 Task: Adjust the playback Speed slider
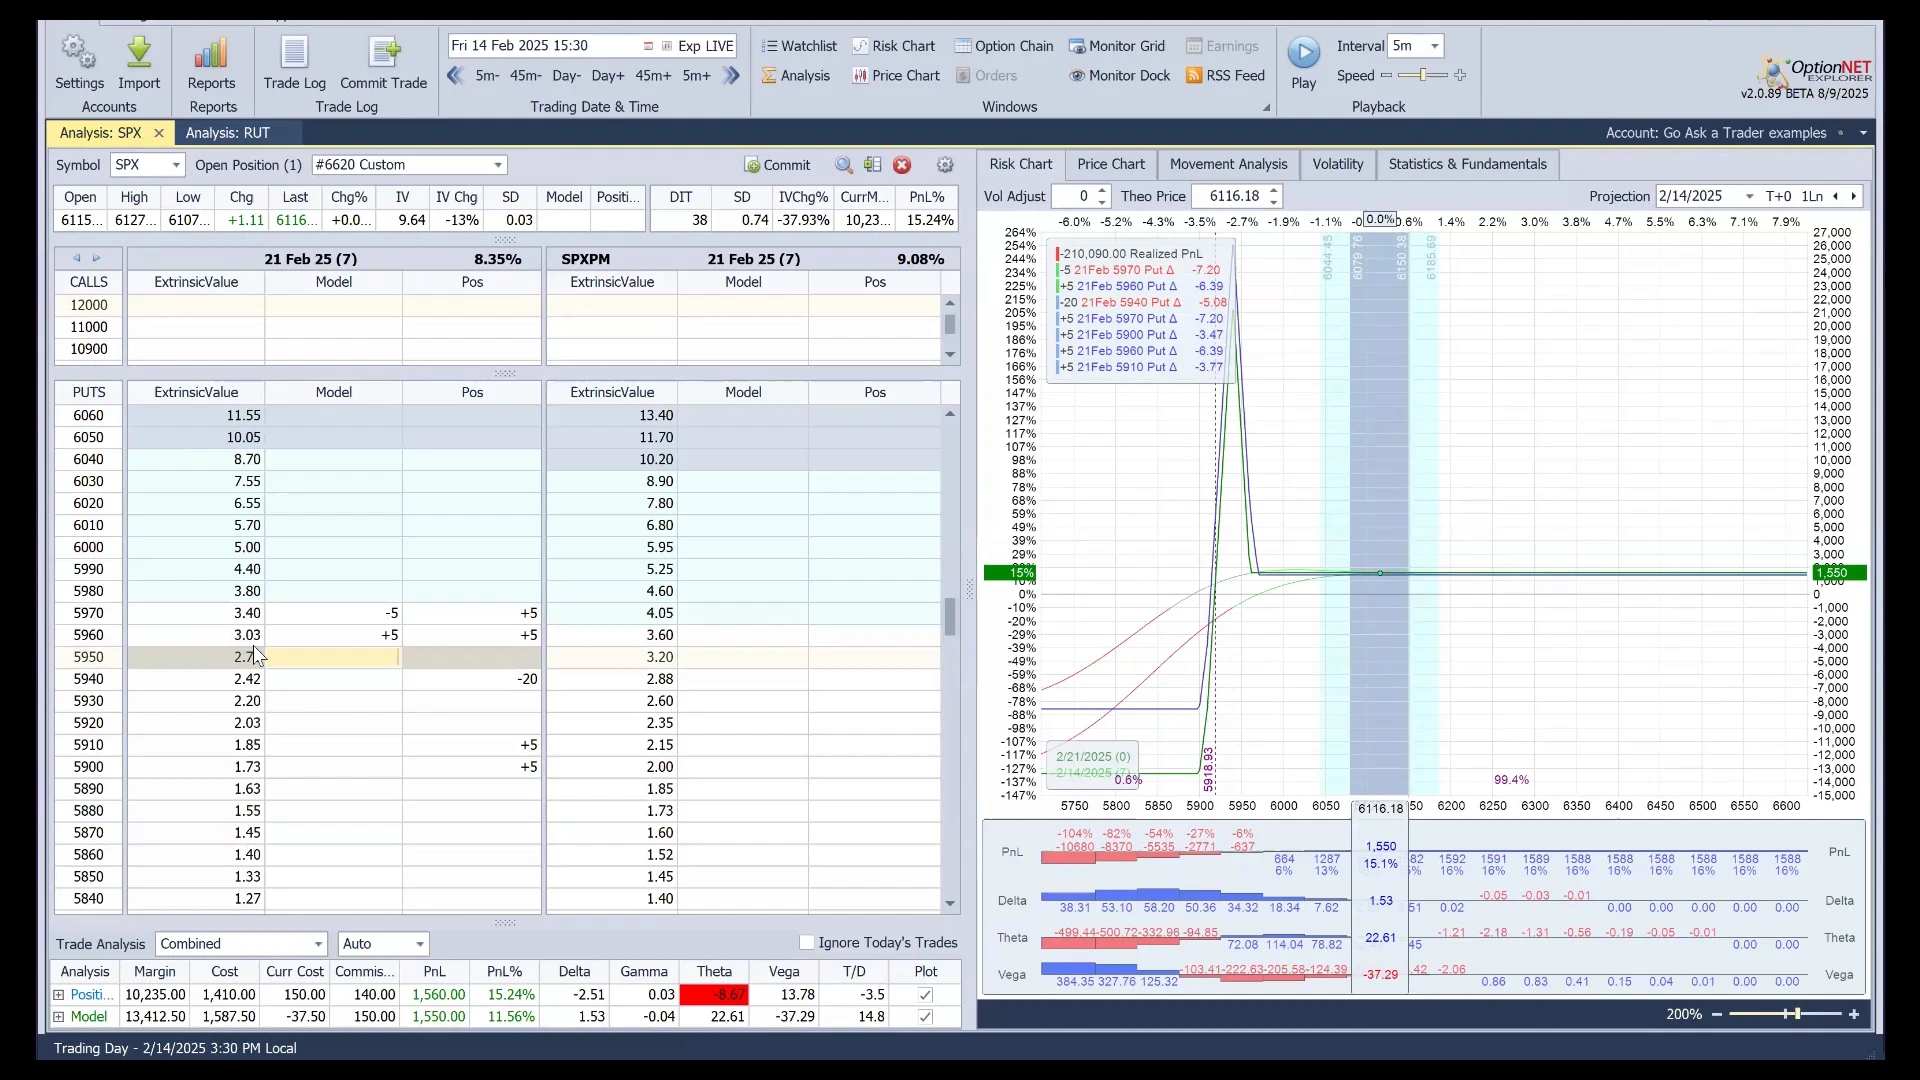(x=1422, y=75)
